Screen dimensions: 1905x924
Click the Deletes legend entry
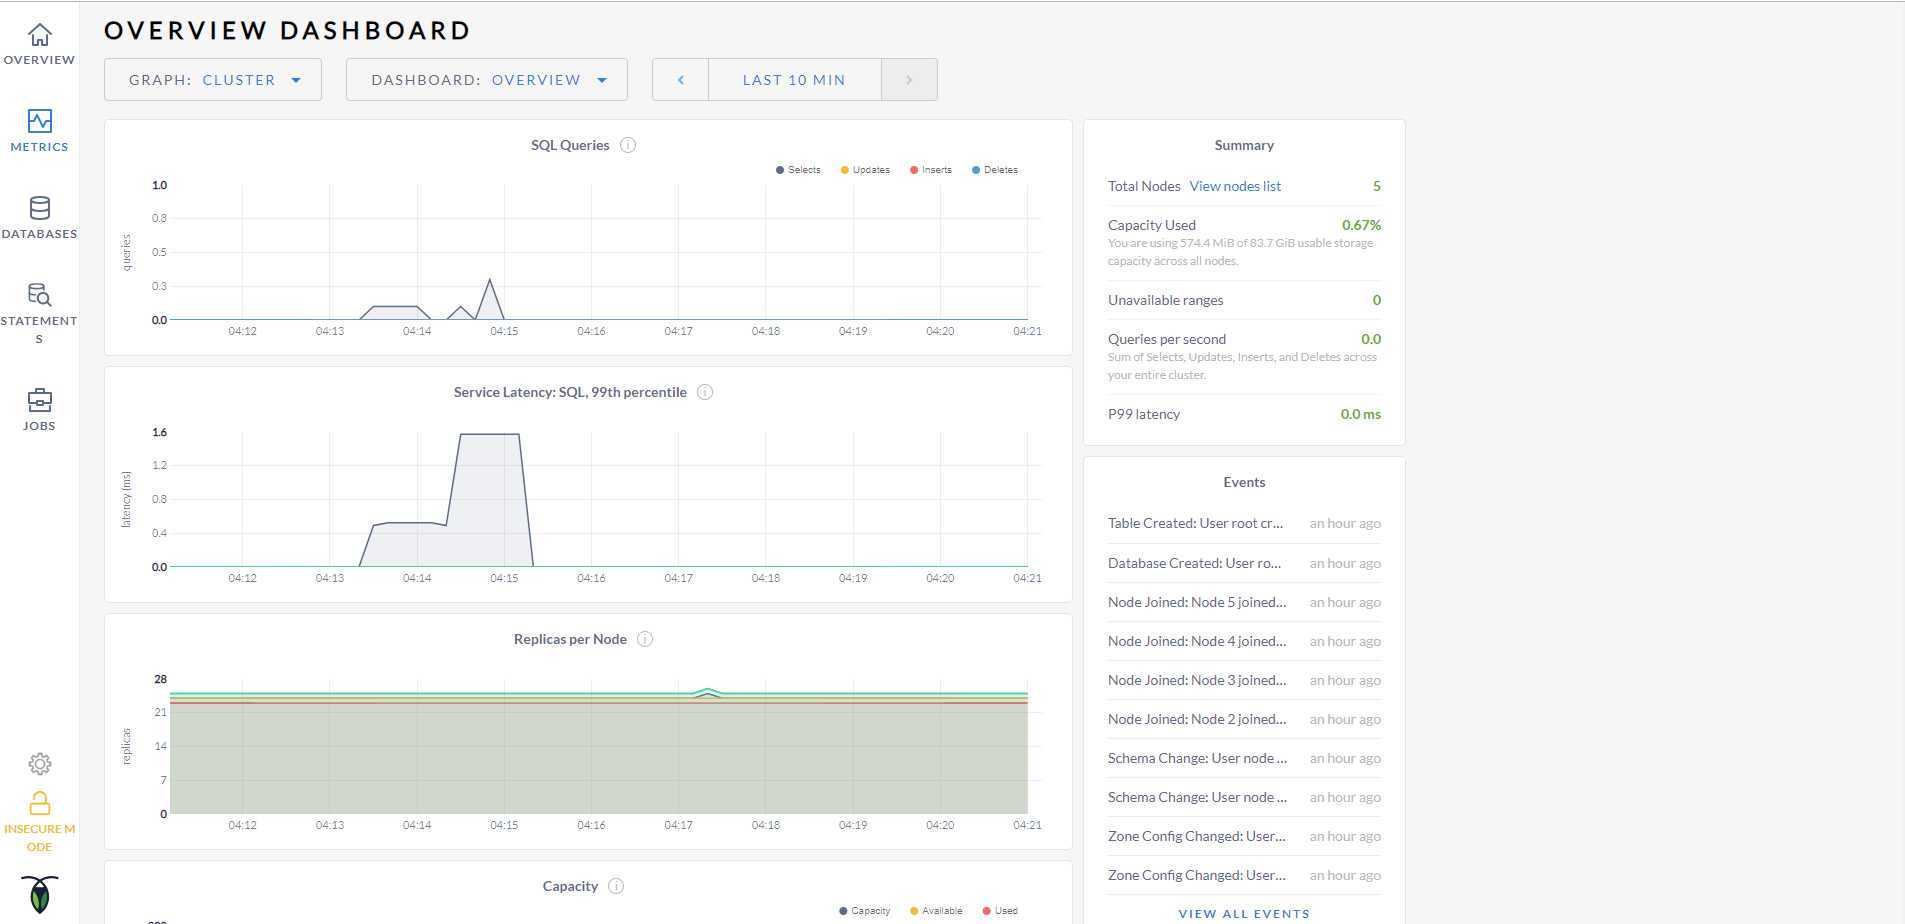click(995, 170)
